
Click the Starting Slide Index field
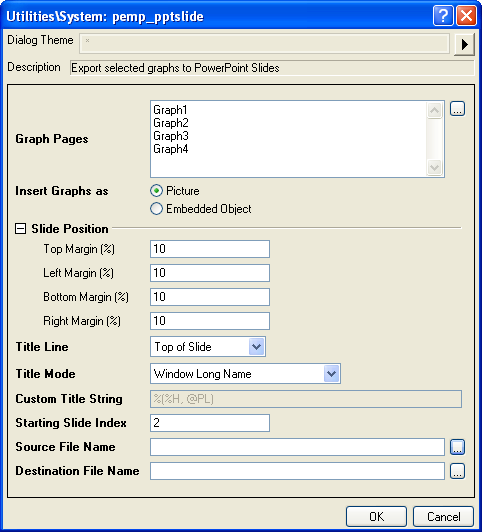(x=210, y=423)
